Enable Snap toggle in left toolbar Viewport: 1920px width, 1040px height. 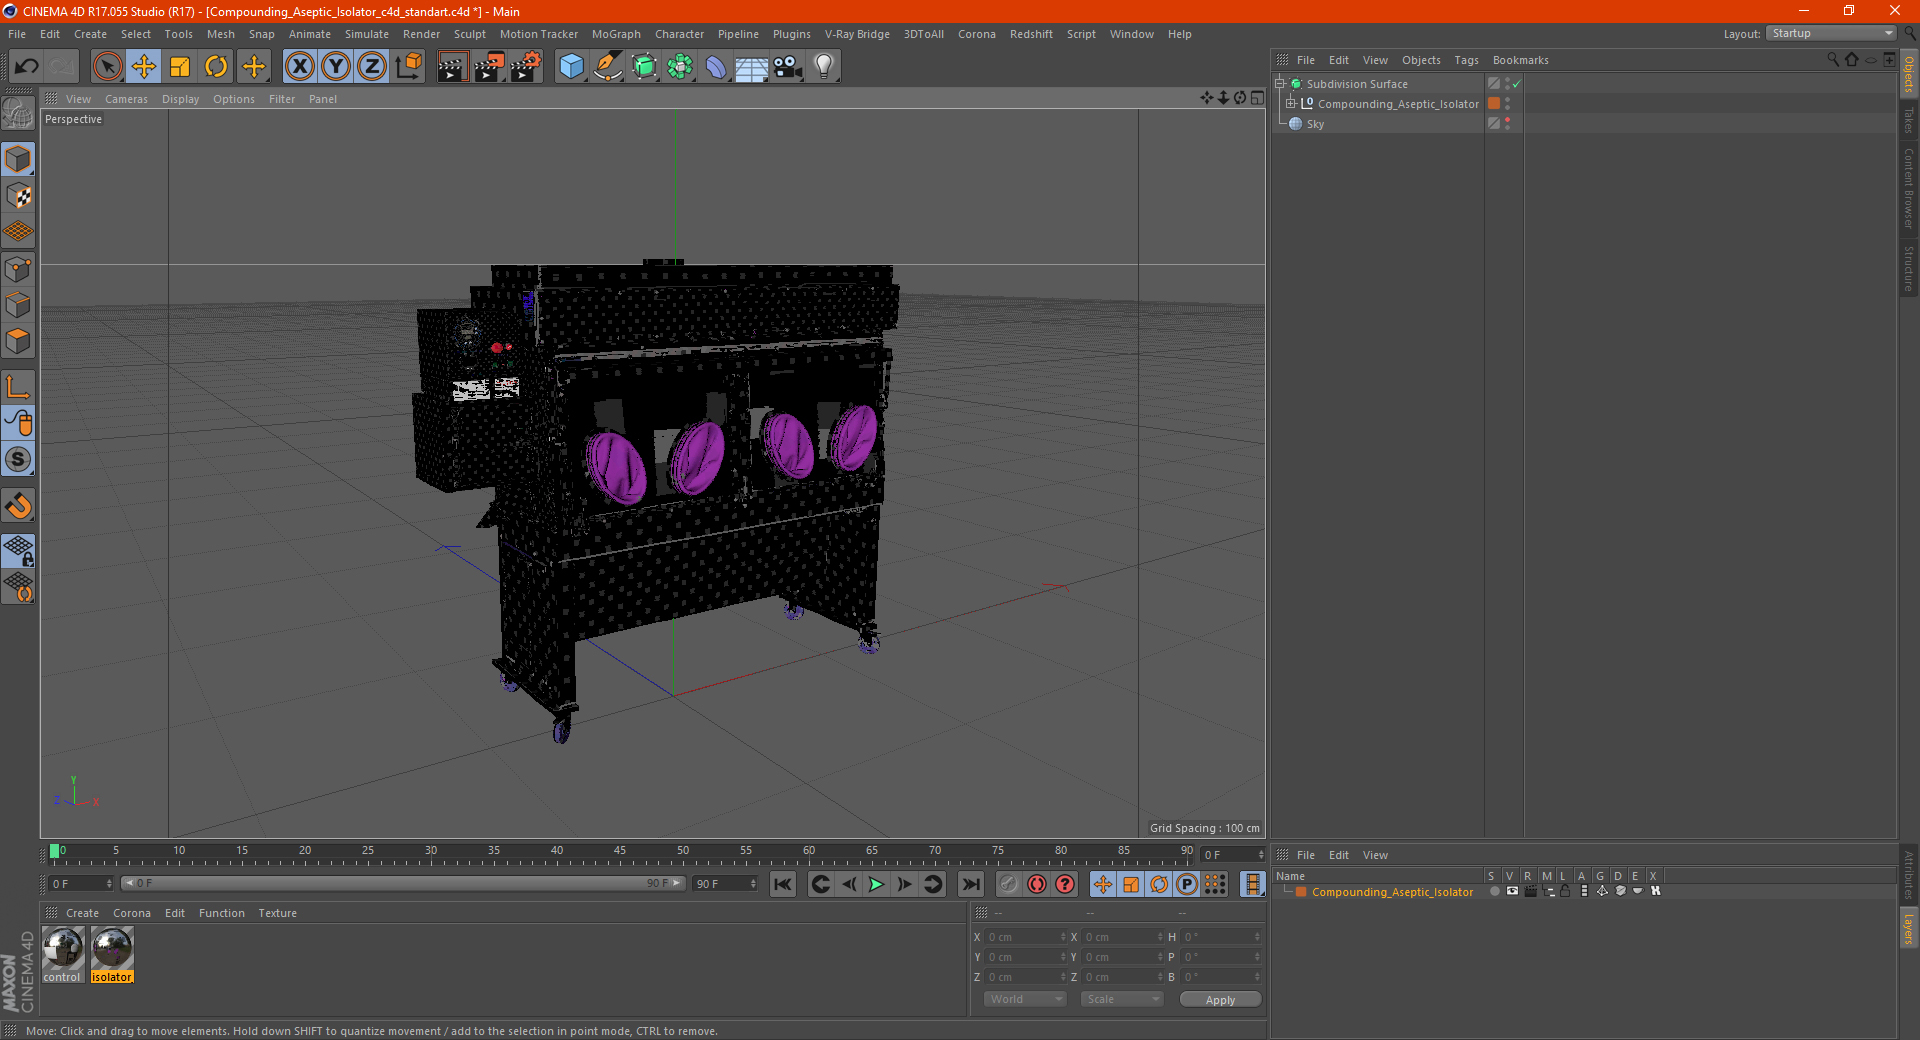[x=18, y=506]
